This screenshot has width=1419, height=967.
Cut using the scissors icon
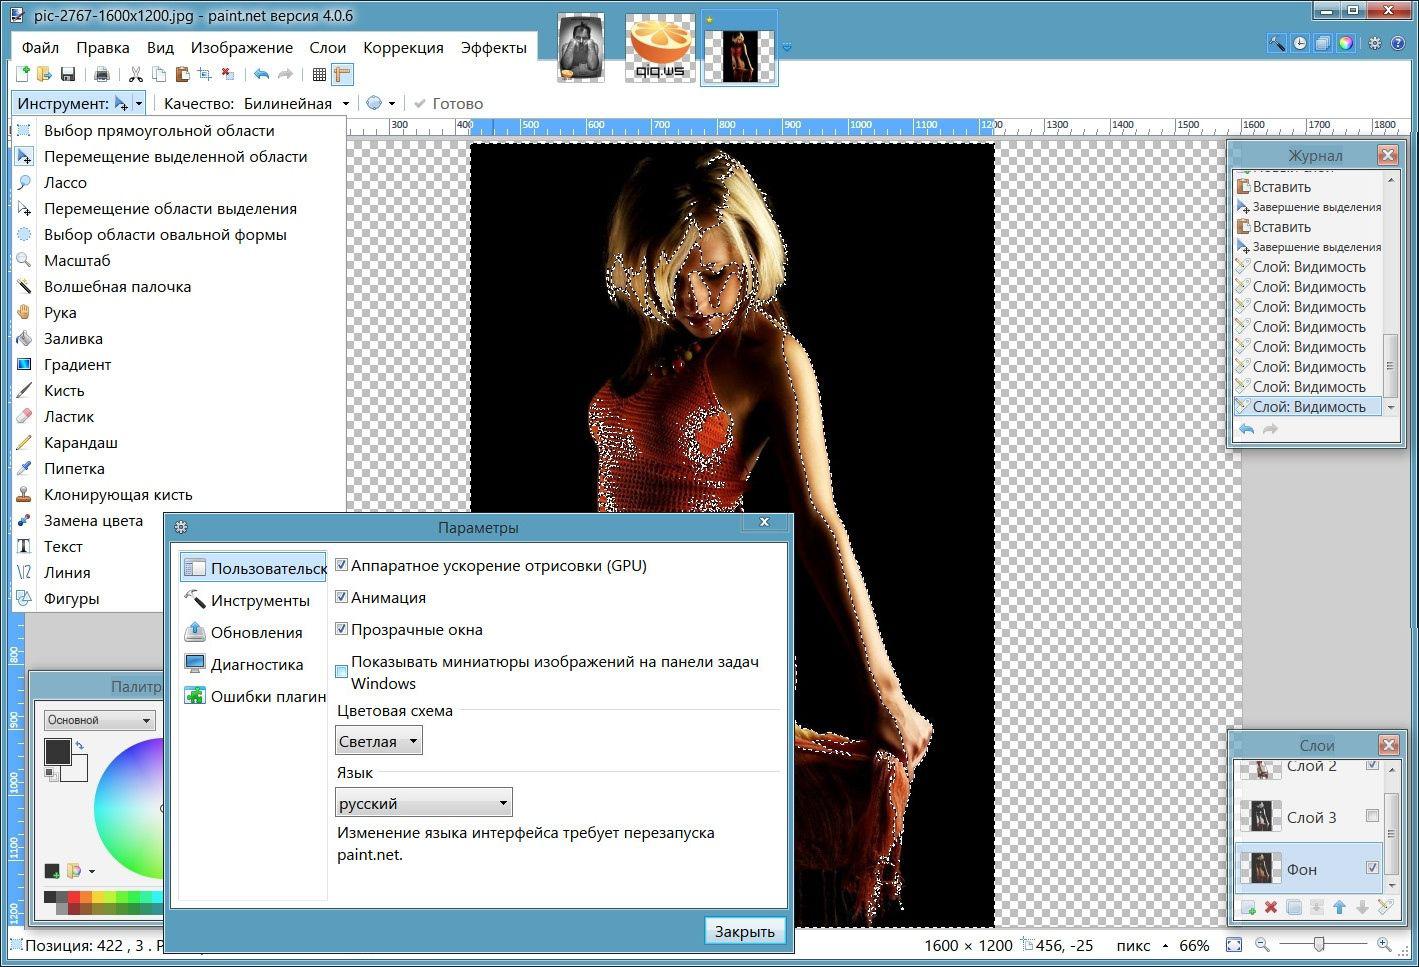tap(136, 74)
